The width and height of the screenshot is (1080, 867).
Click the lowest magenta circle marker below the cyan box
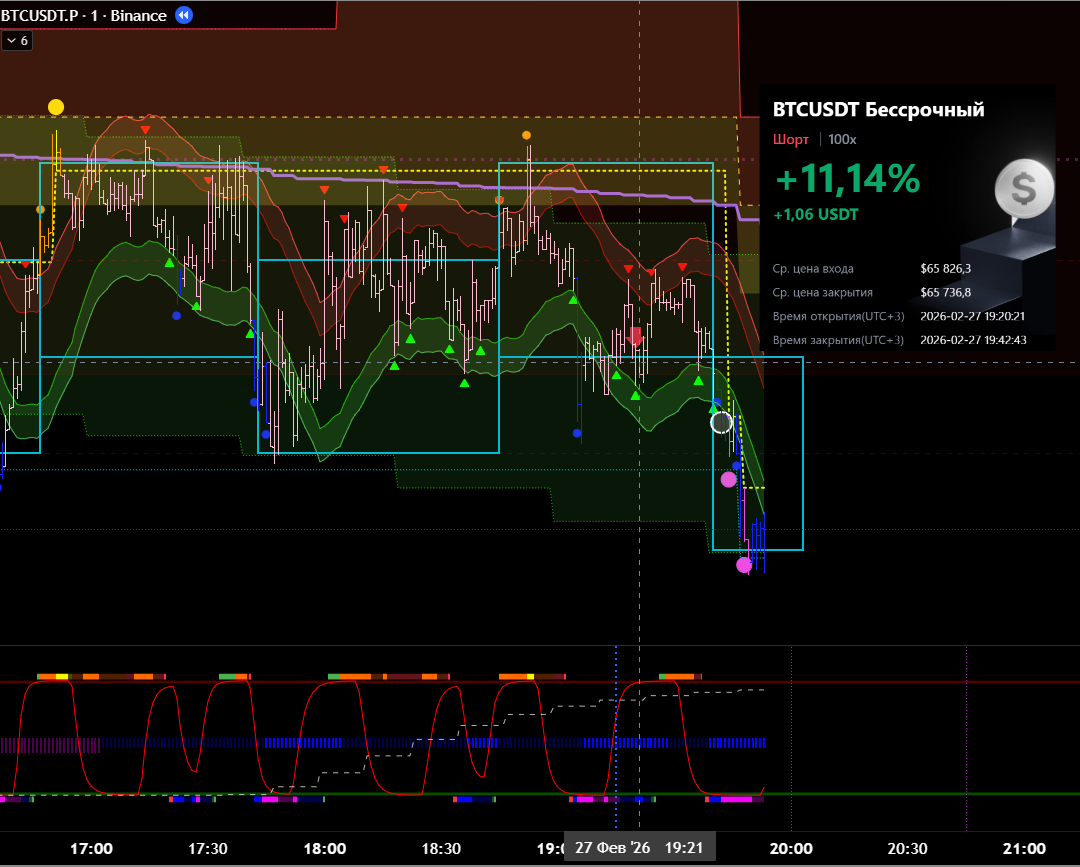pyautogui.click(x=744, y=565)
